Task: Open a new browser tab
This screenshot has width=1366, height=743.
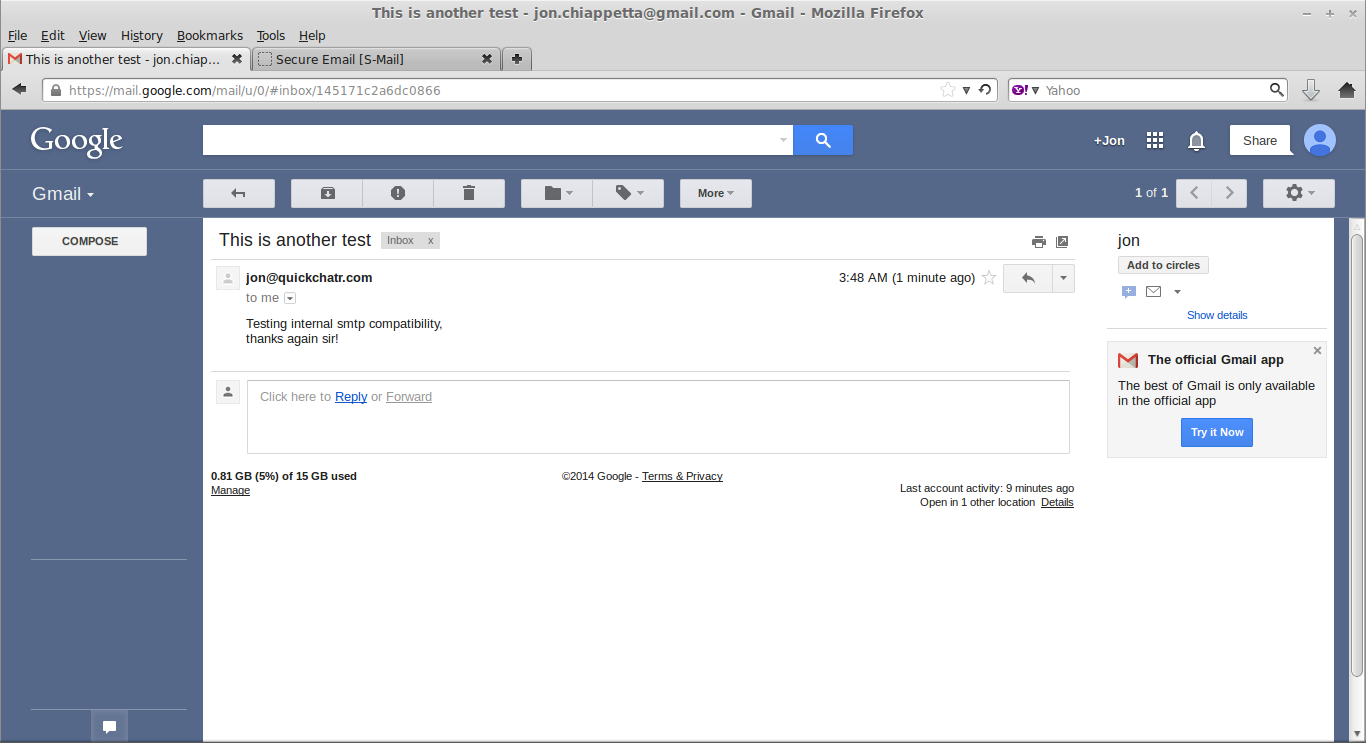Action: tap(517, 59)
